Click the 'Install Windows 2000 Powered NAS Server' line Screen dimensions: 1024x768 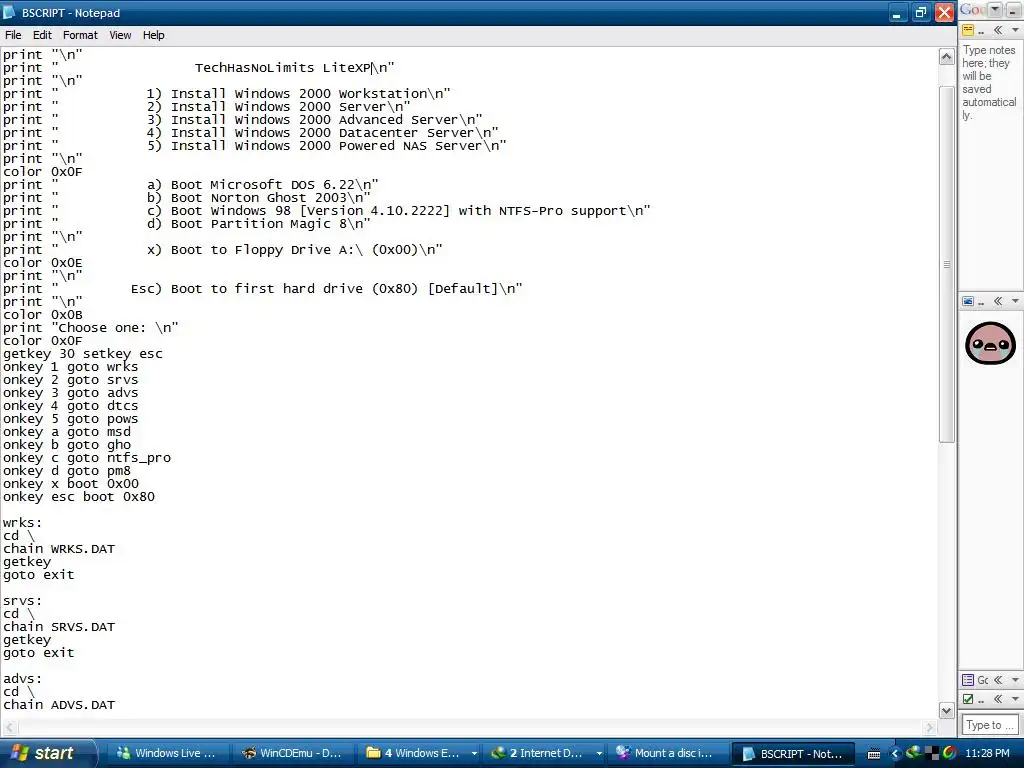click(255, 146)
